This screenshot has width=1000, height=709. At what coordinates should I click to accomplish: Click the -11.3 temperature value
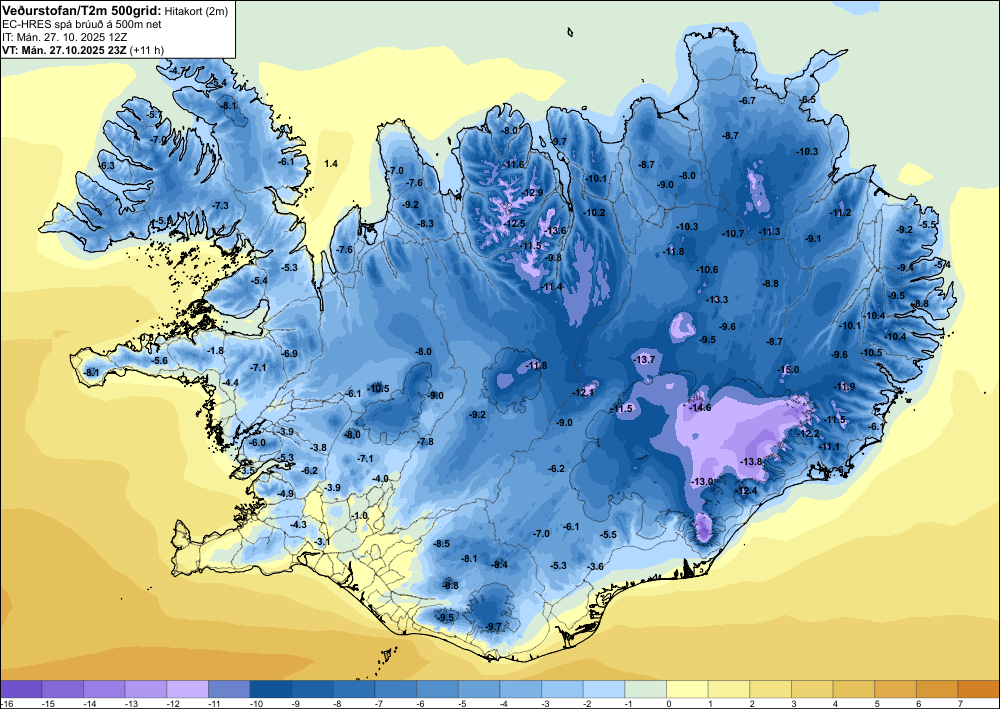770,231
